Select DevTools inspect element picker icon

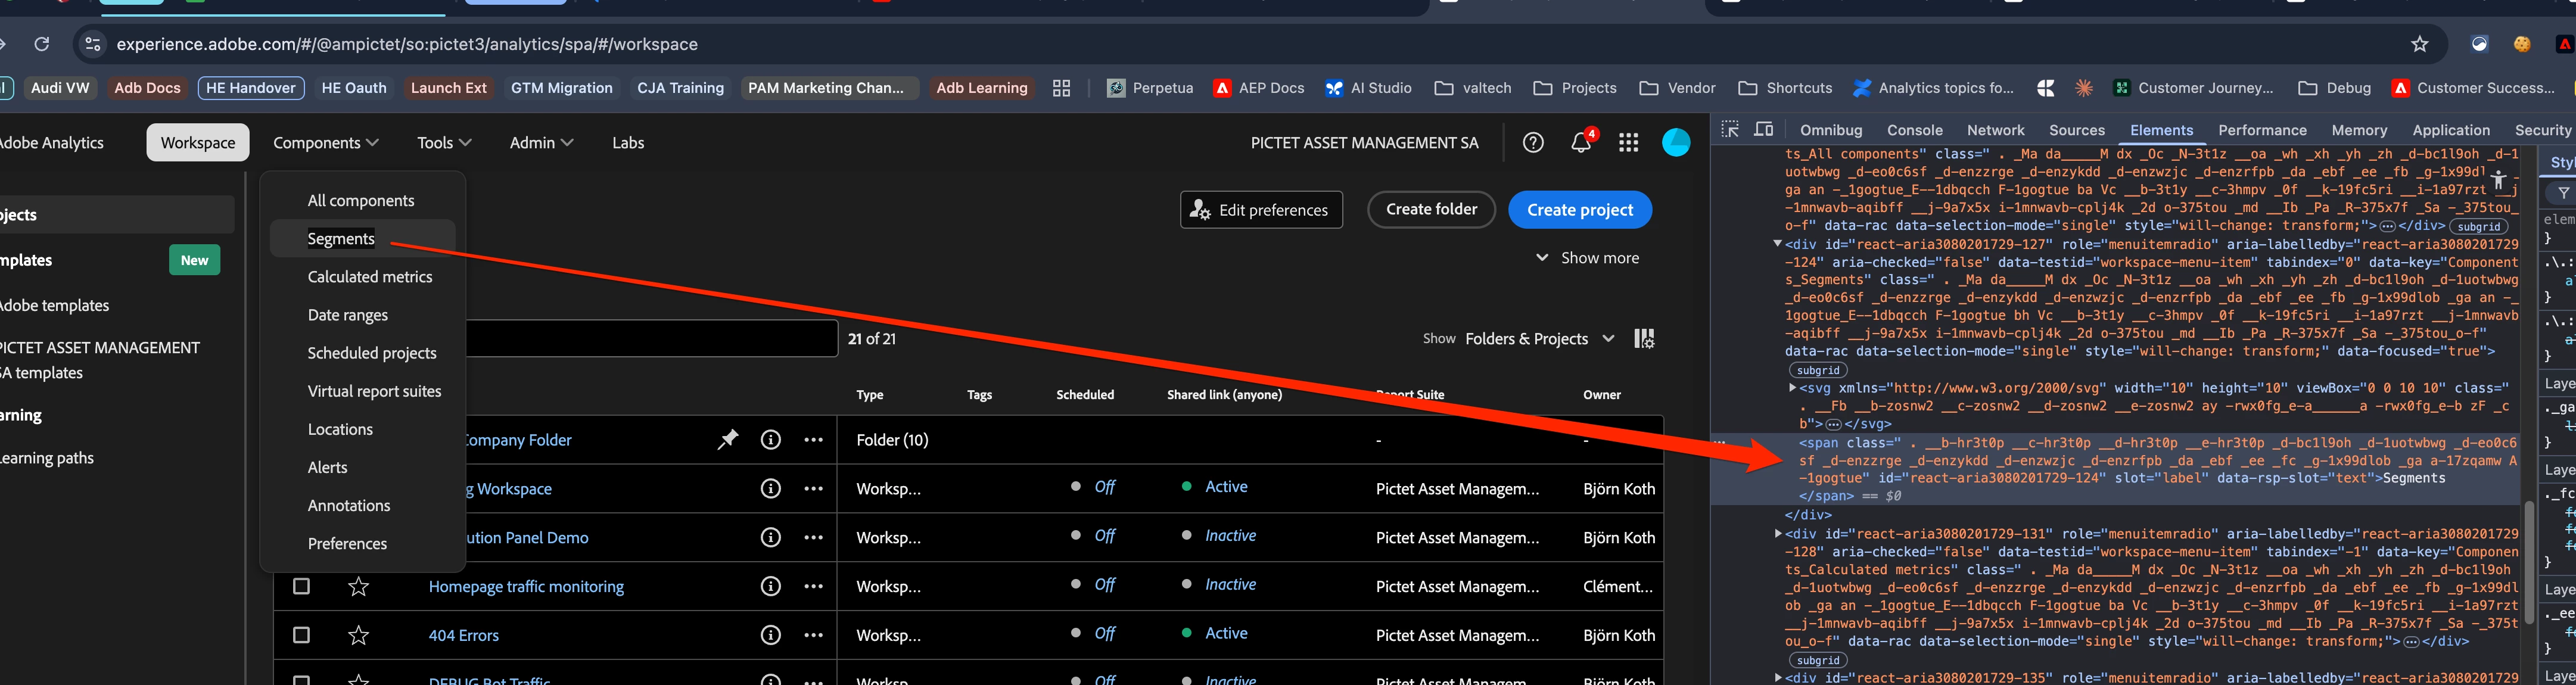coord(1730,130)
